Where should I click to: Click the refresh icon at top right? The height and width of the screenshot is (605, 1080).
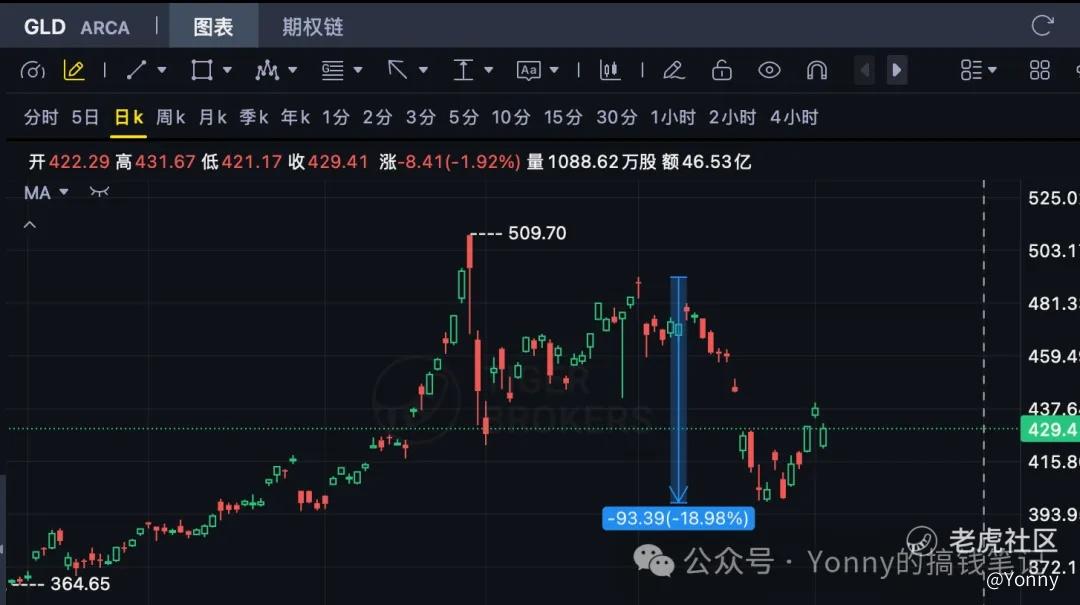tap(1042, 26)
